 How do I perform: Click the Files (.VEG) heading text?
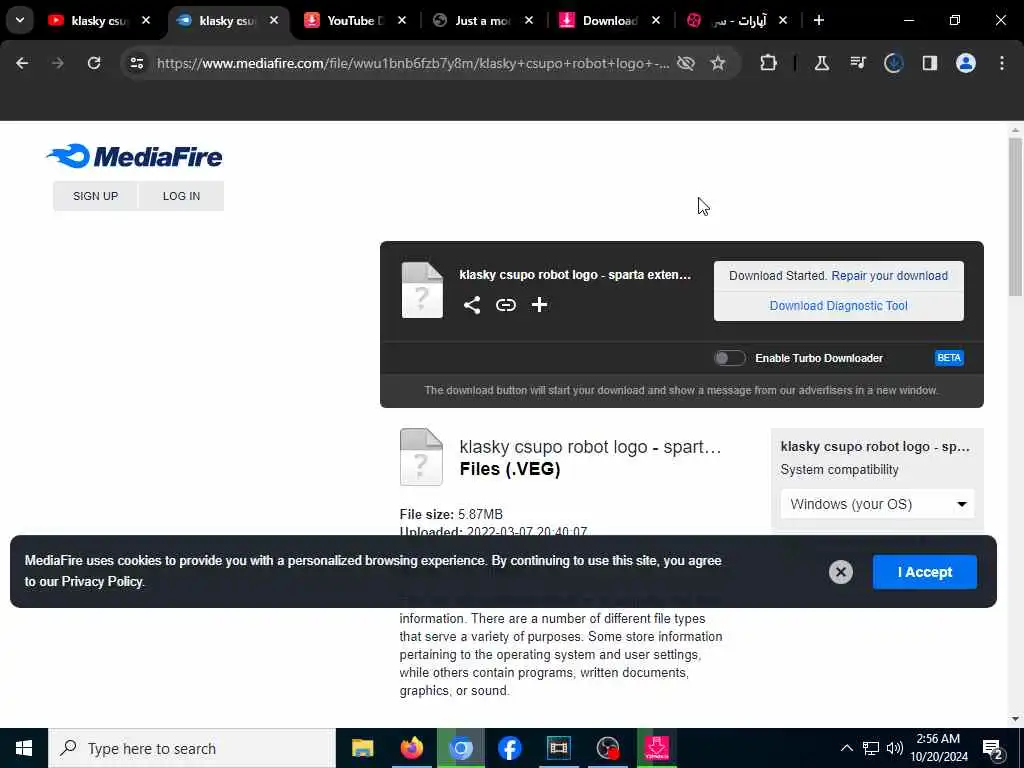click(x=510, y=469)
